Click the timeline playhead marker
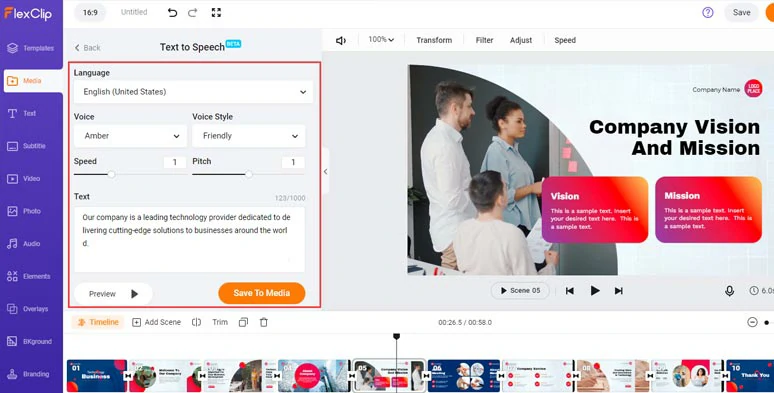This screenshot has height=393, width=774. (x=396, y=336)
